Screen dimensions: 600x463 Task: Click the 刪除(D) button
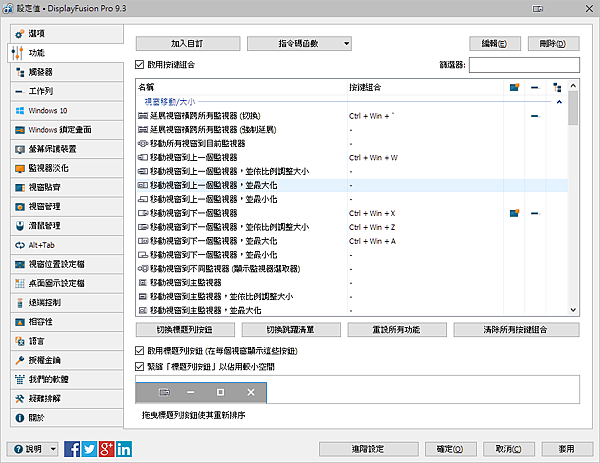(x=553, y=44)
